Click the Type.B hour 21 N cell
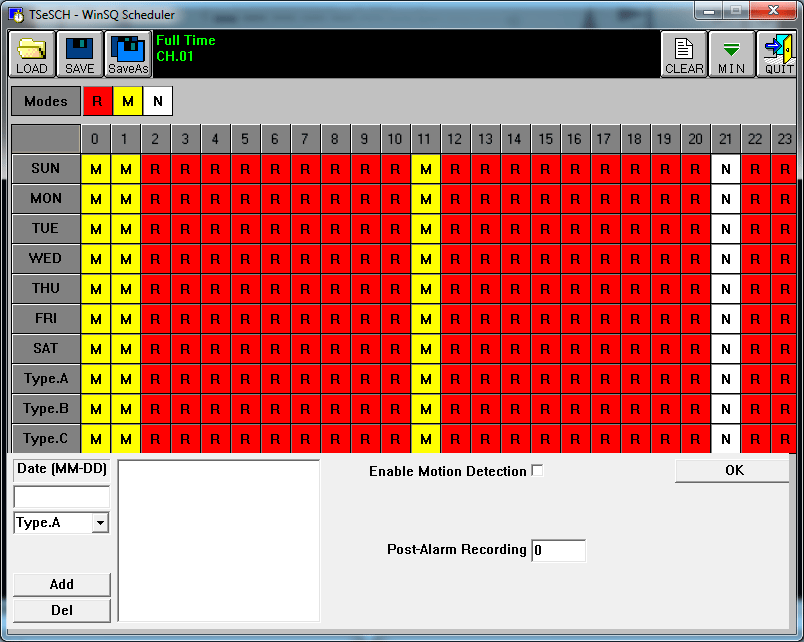The width and height of the screenshot is (804, 642). [726, 409]
